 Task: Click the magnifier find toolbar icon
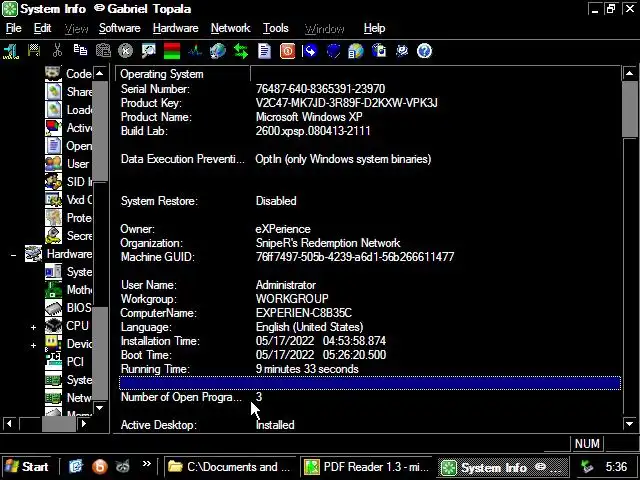tap(149, 51)
